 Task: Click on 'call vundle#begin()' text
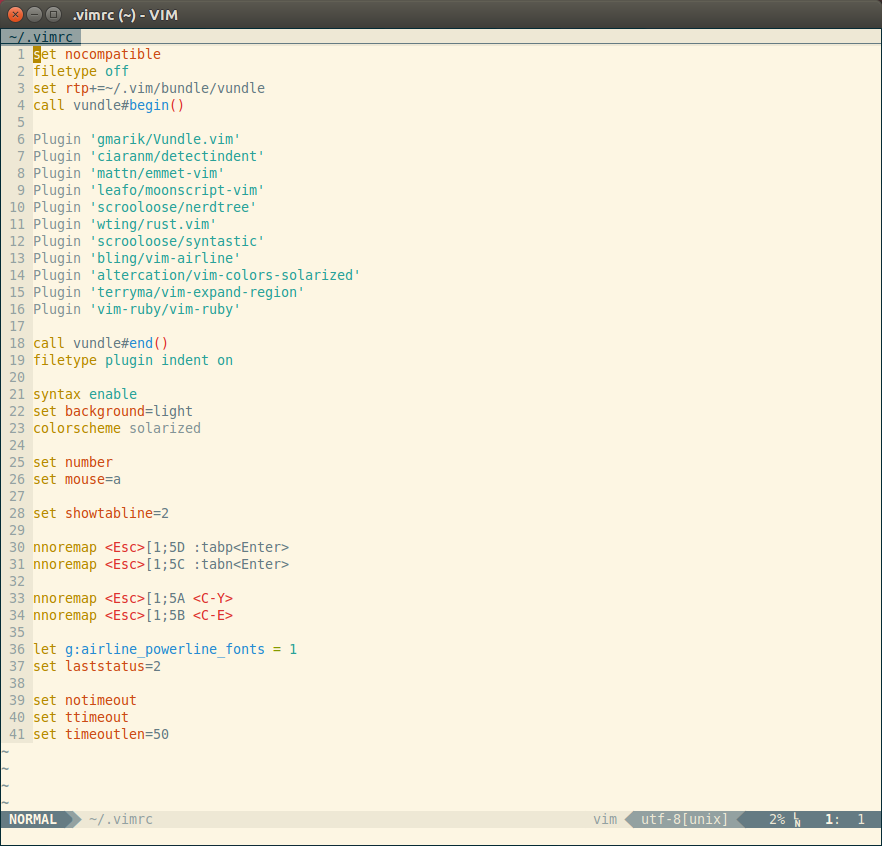109,105
